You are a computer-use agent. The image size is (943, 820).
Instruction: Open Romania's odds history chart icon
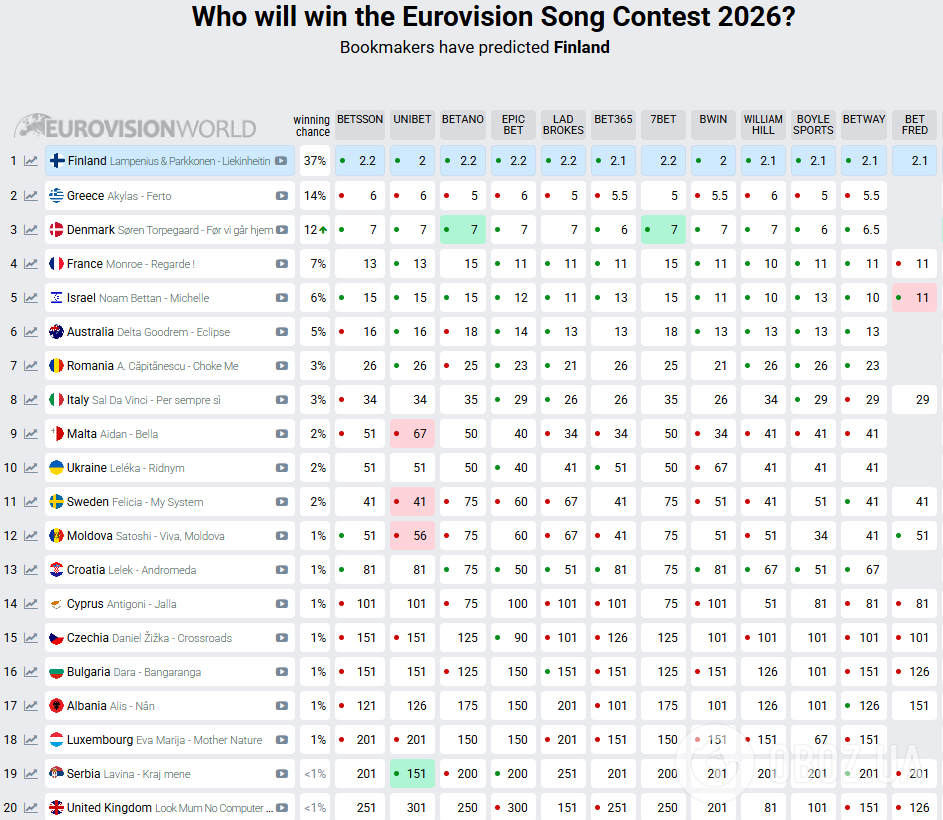(x=31, y=366)
